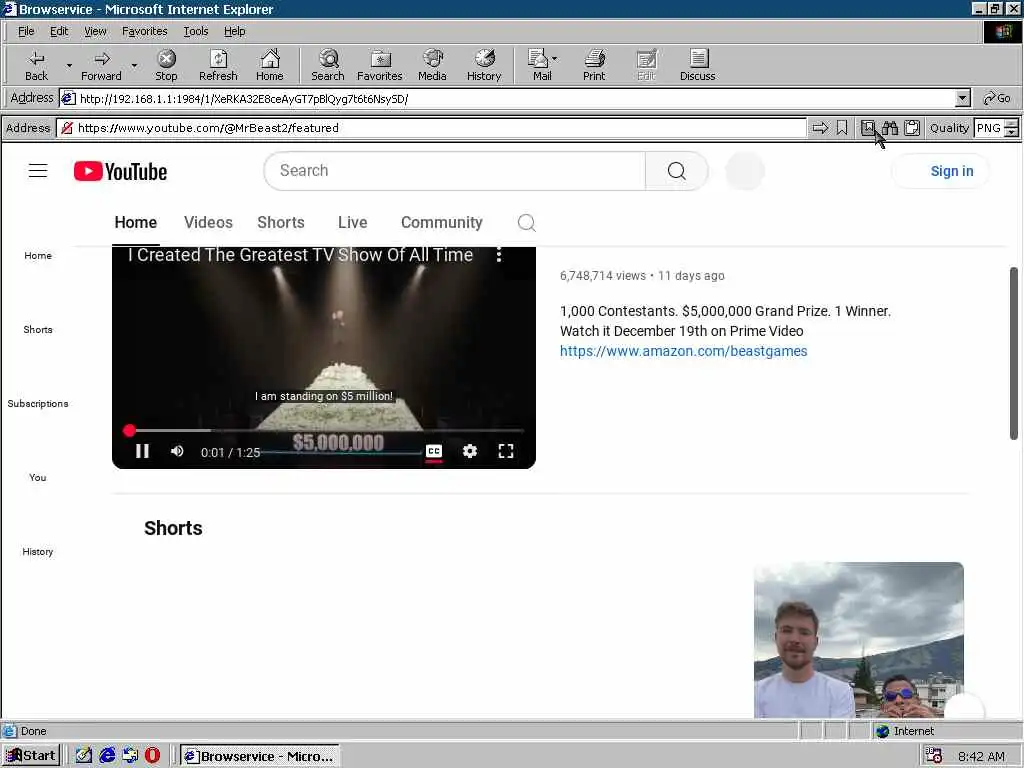Increase Quality with the upper stepper arrow
The height and width of the screenshot is (768, 1024).
click(1011, 123)
